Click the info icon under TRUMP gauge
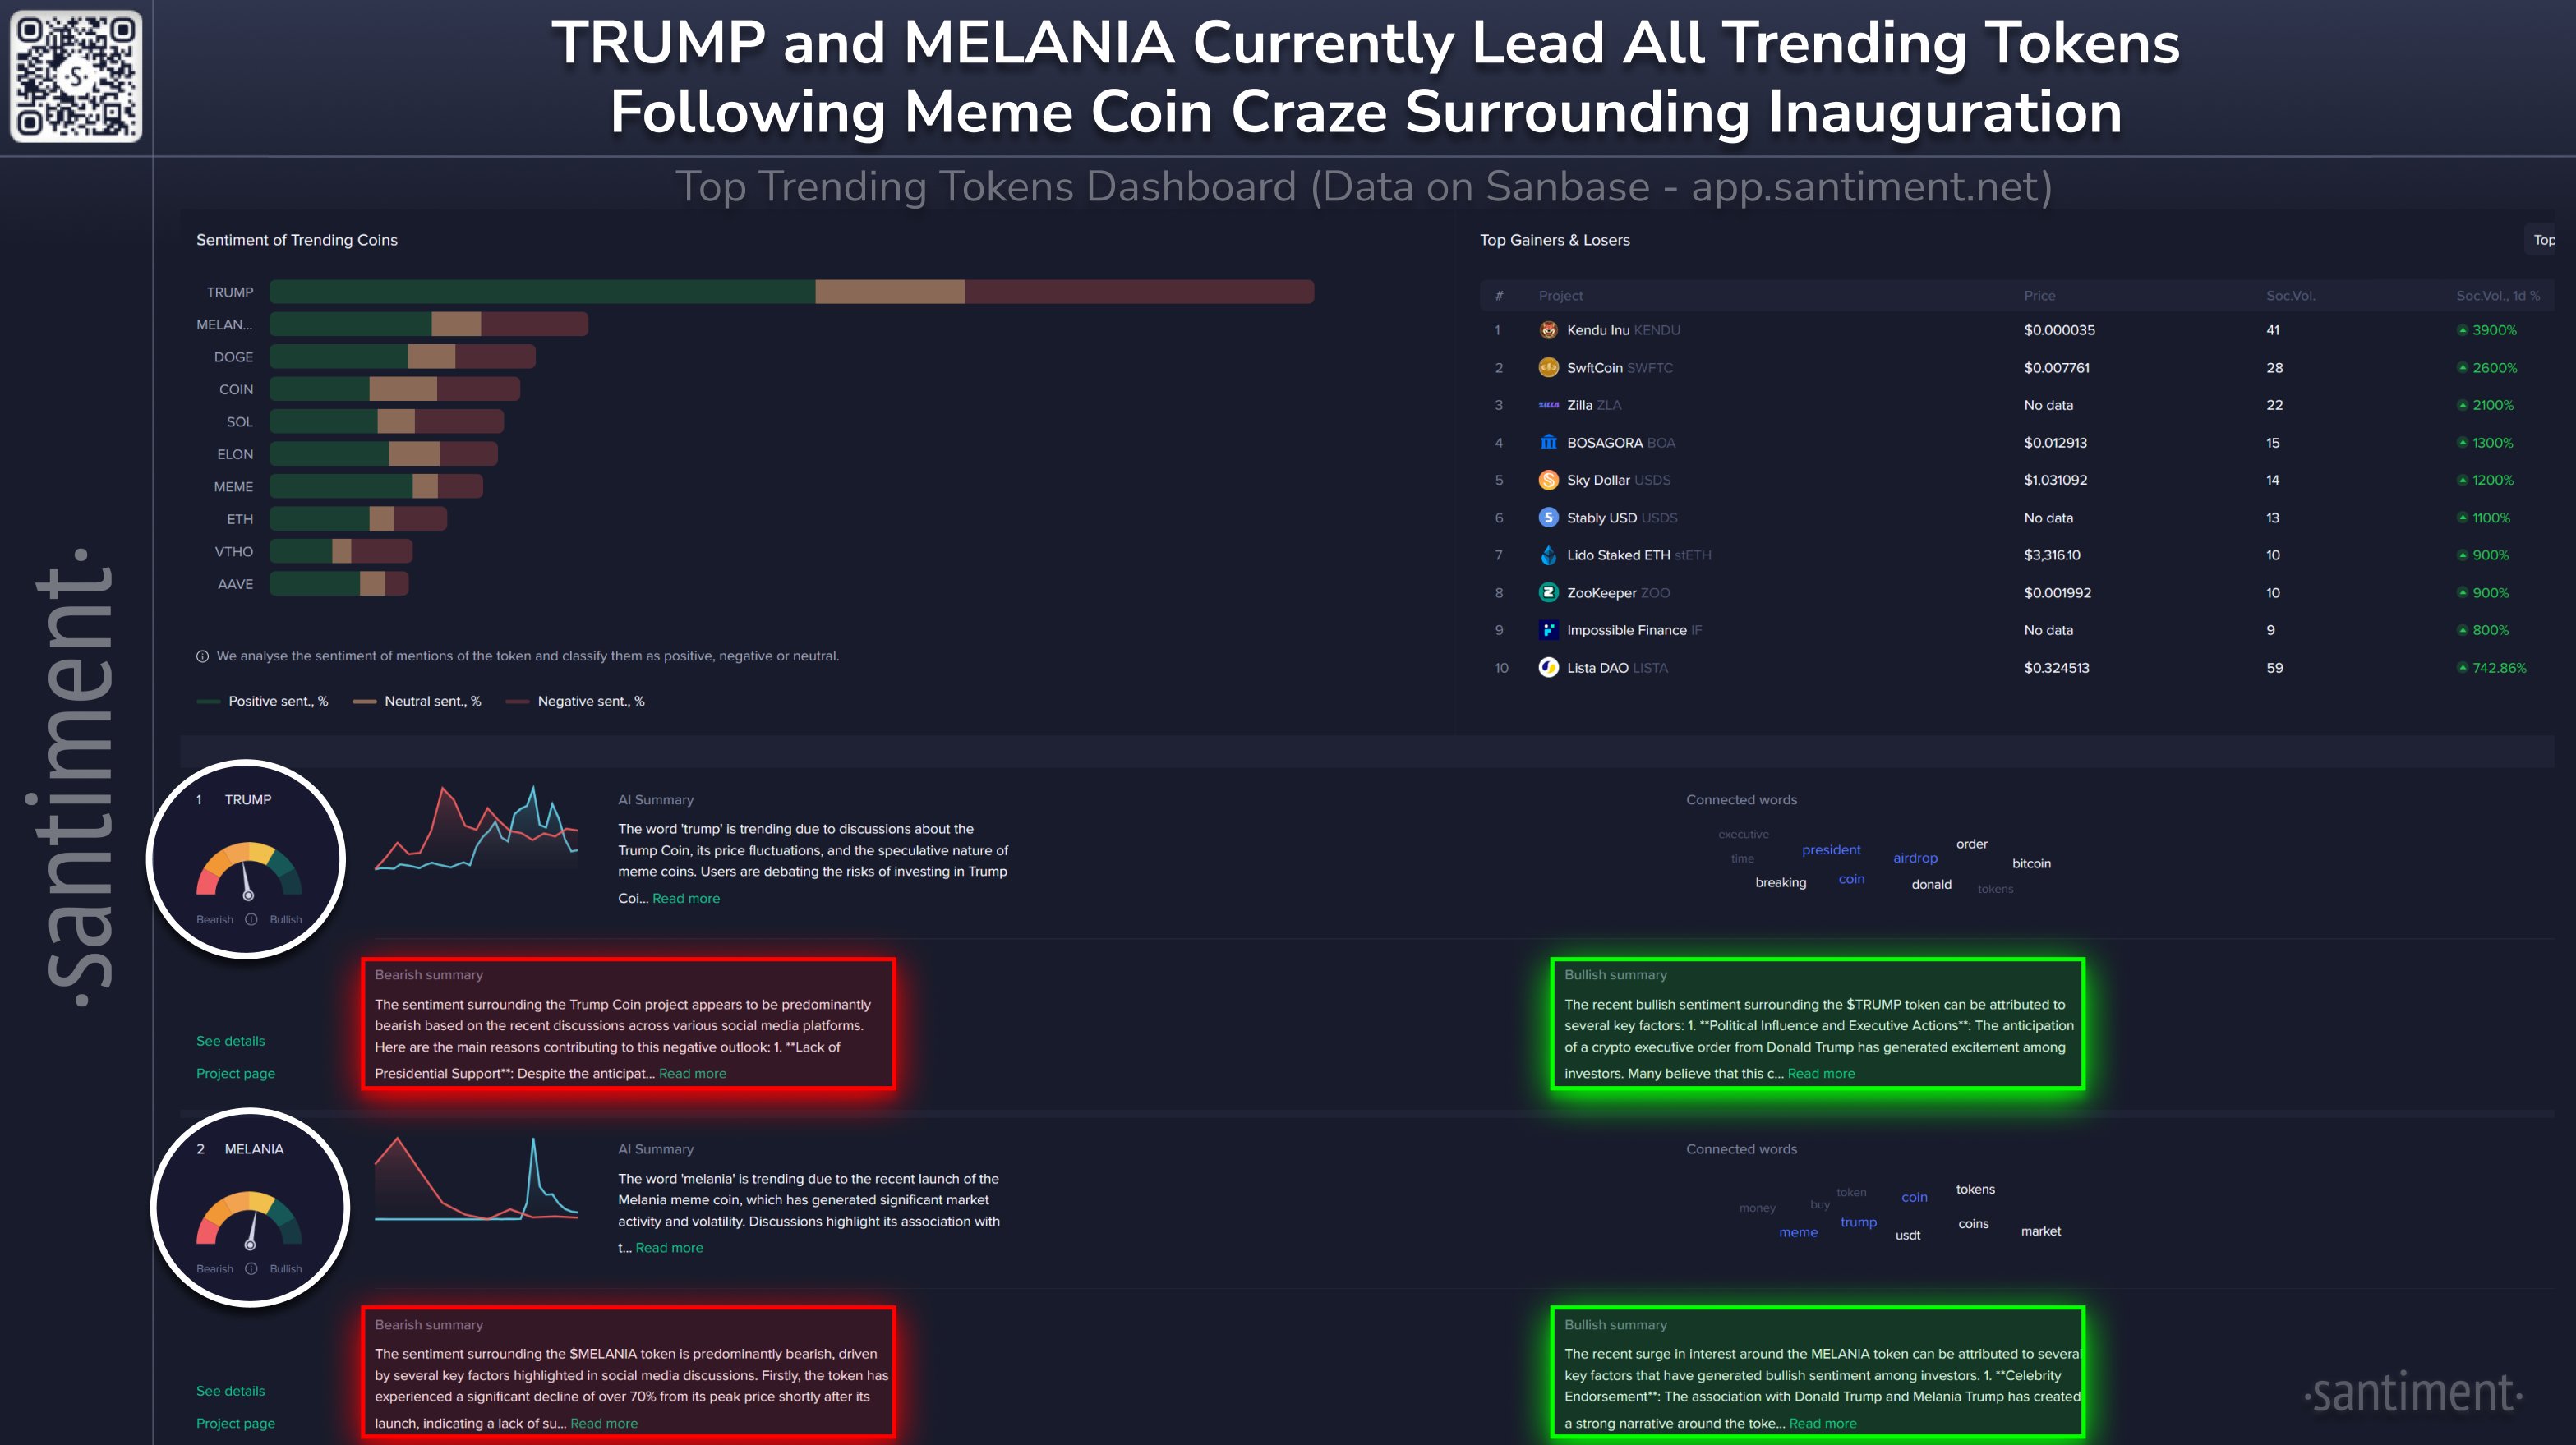This screenshot has width=2576, height=1445. coord(251,919)
